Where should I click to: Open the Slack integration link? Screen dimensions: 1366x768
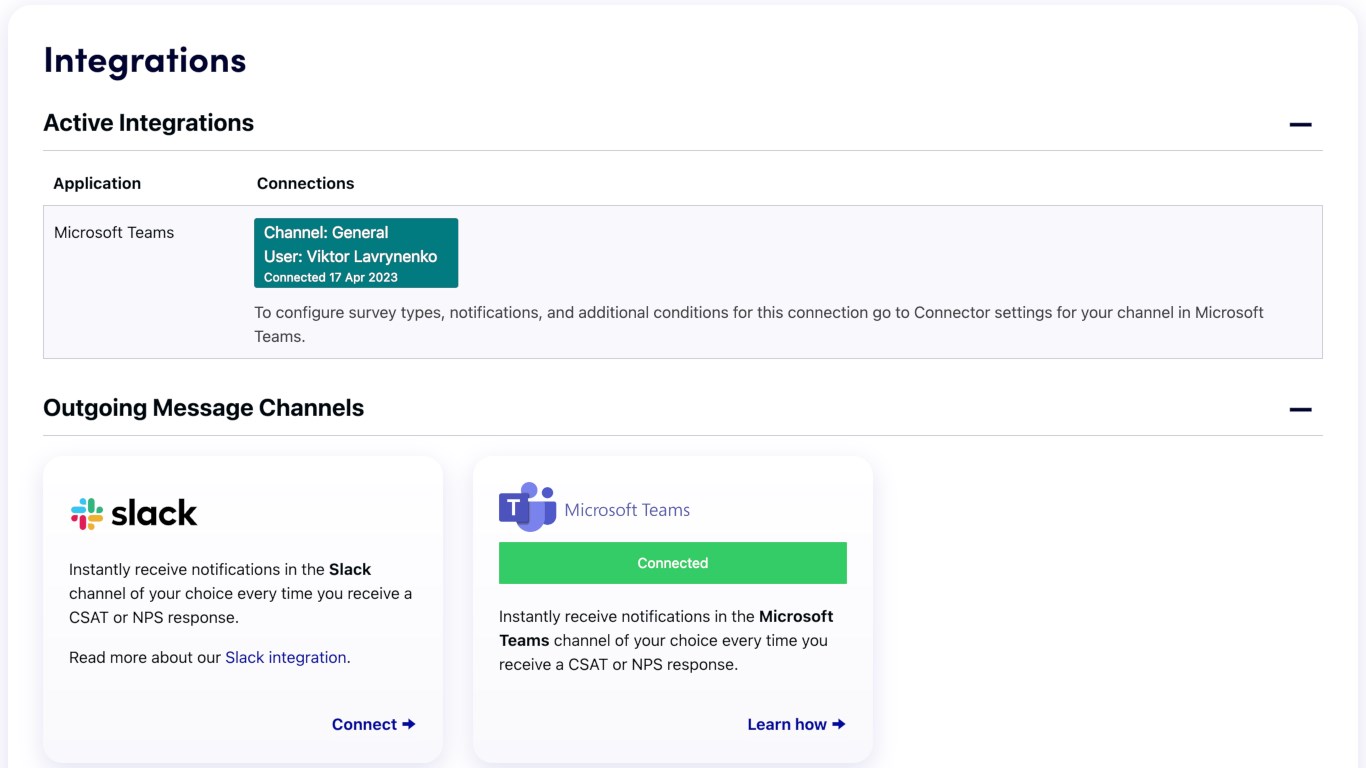point(286,657)
